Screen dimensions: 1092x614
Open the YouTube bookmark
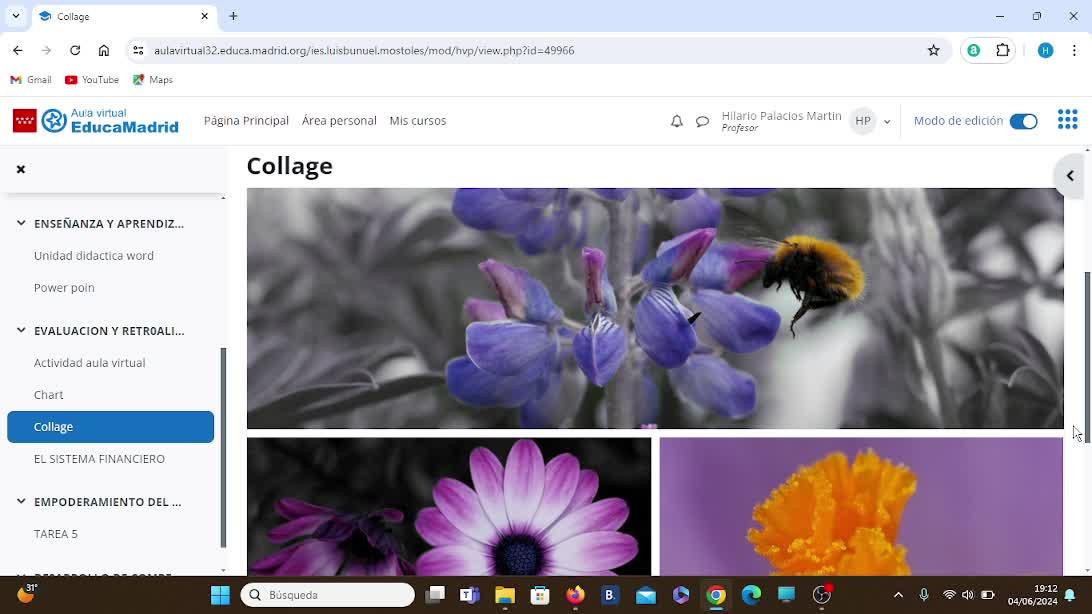point(92,79)
